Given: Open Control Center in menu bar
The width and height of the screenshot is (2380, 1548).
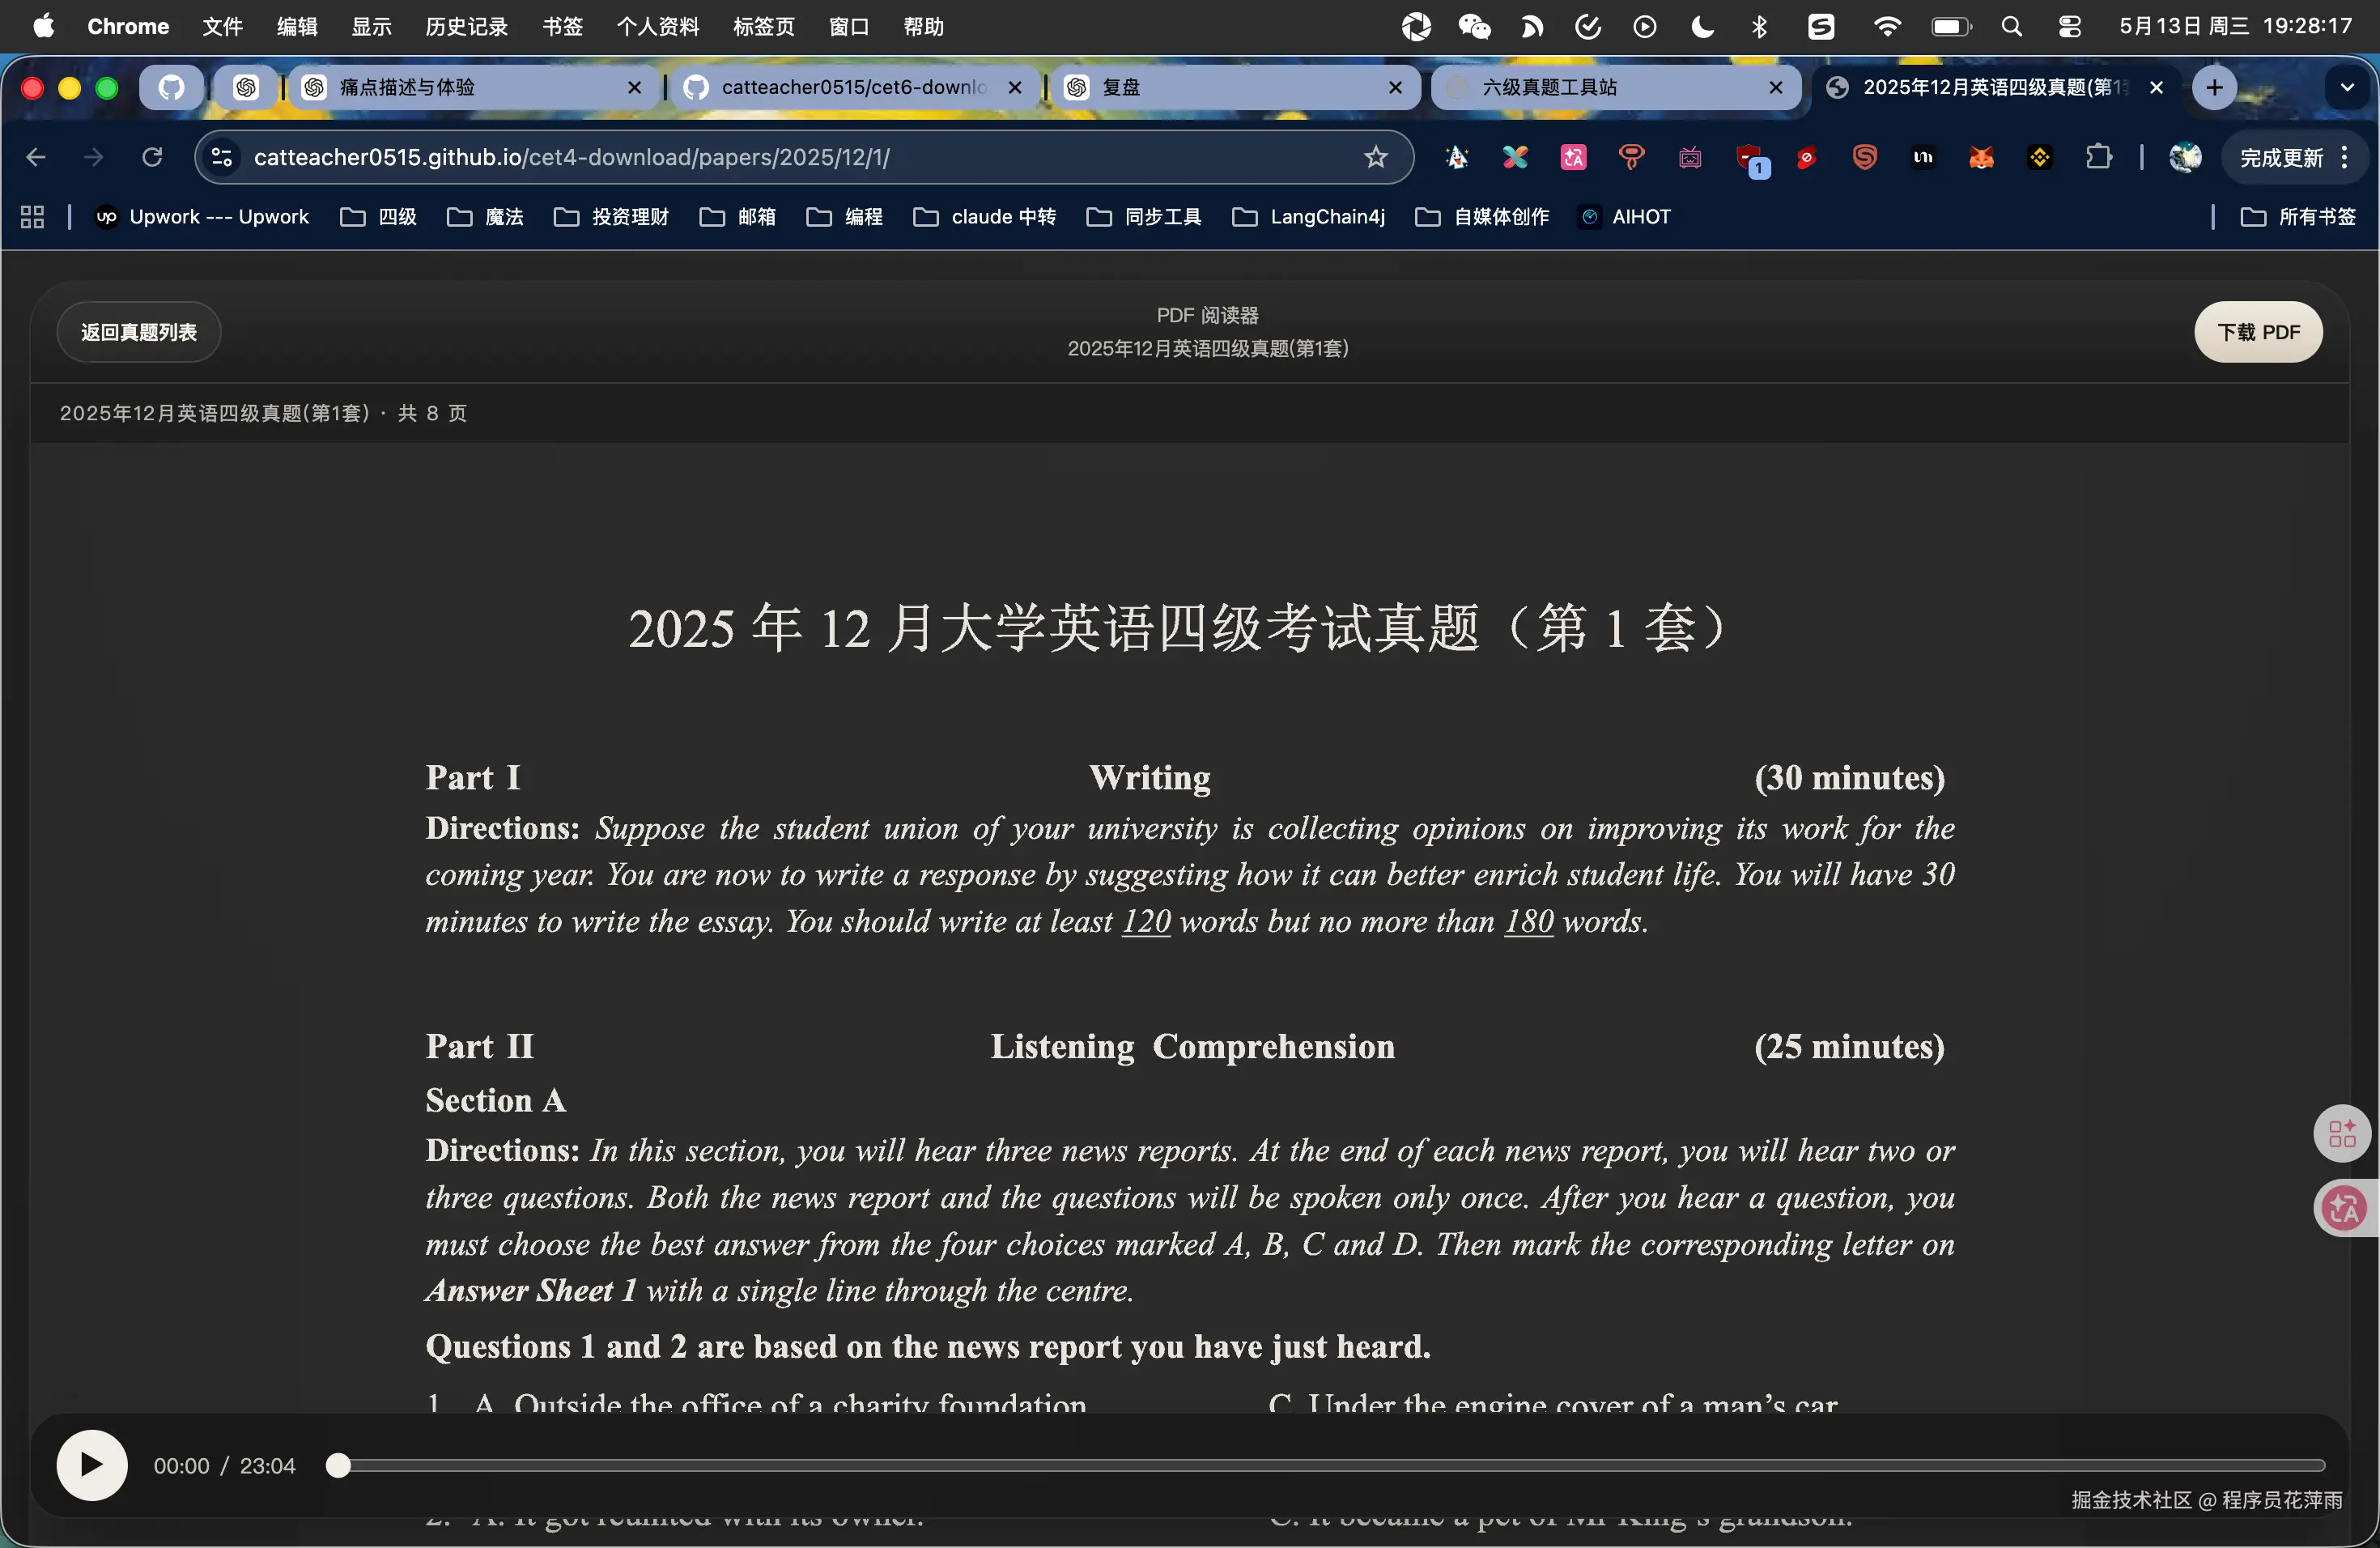Looking at the screenshot, I should (2069, 26).
